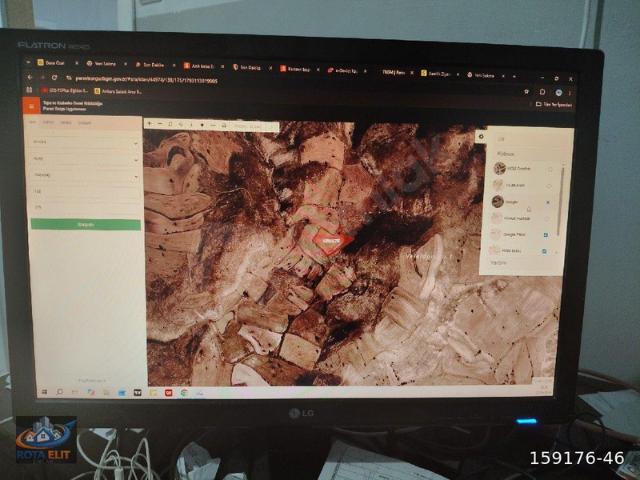Open the orange hamburger menu button
The width and height of the screenshot is (640, 480).
31,106
